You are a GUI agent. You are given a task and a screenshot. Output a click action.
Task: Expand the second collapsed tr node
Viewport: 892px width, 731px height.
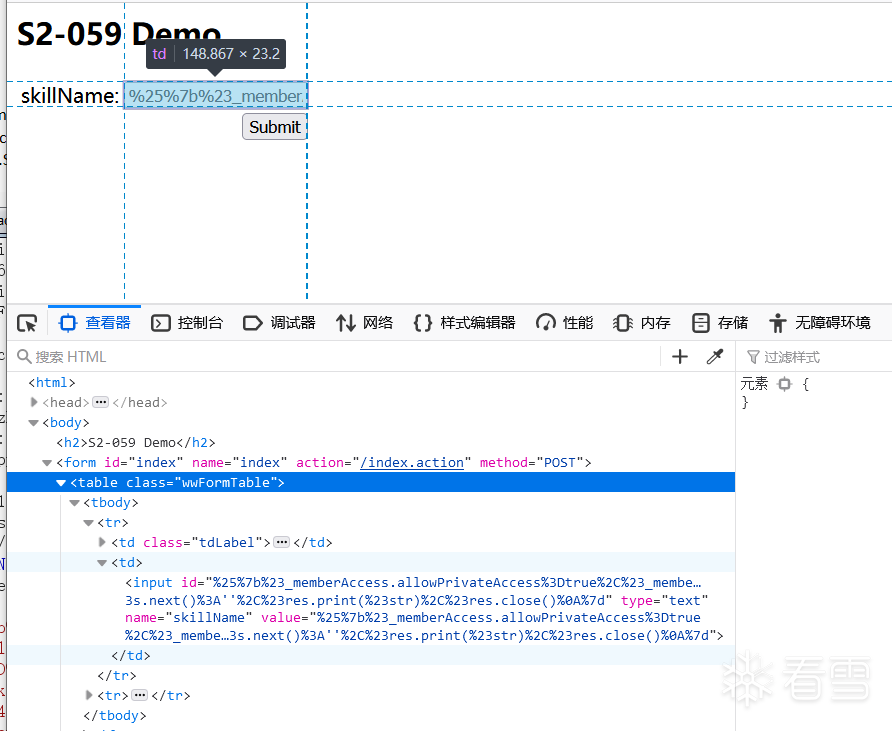click(89, 695)
